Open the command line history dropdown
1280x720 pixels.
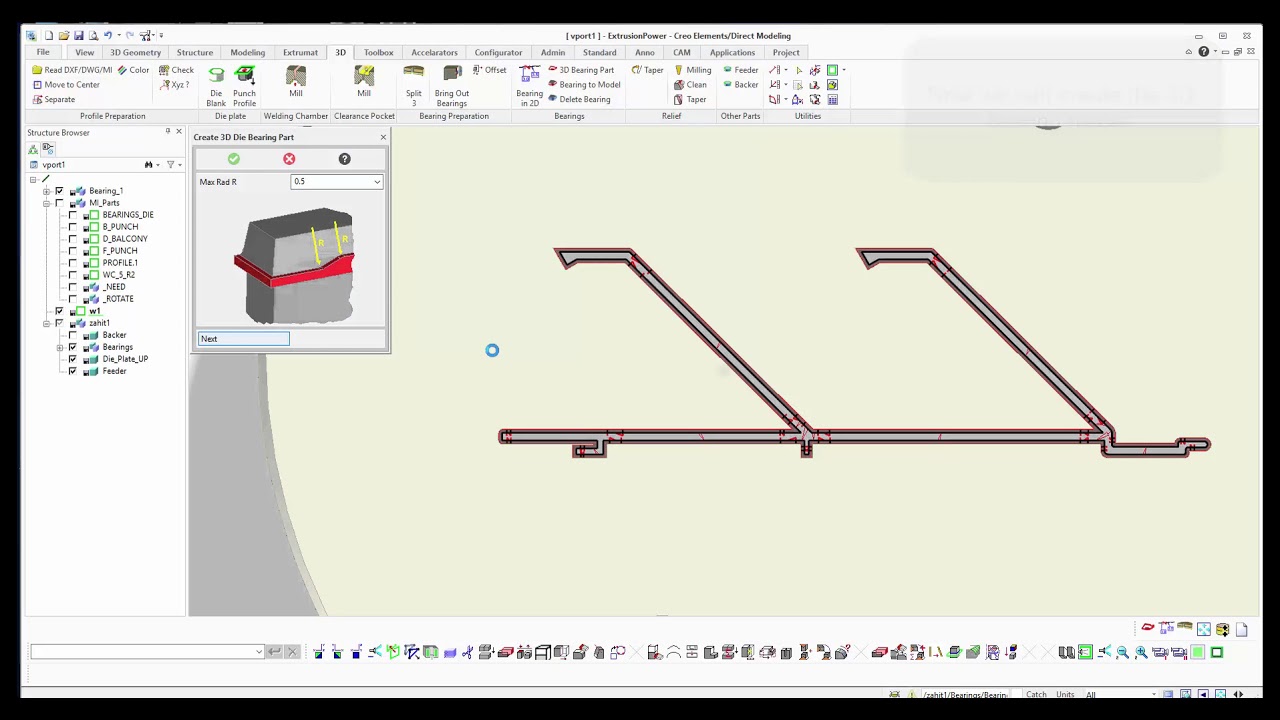[259, 652]
